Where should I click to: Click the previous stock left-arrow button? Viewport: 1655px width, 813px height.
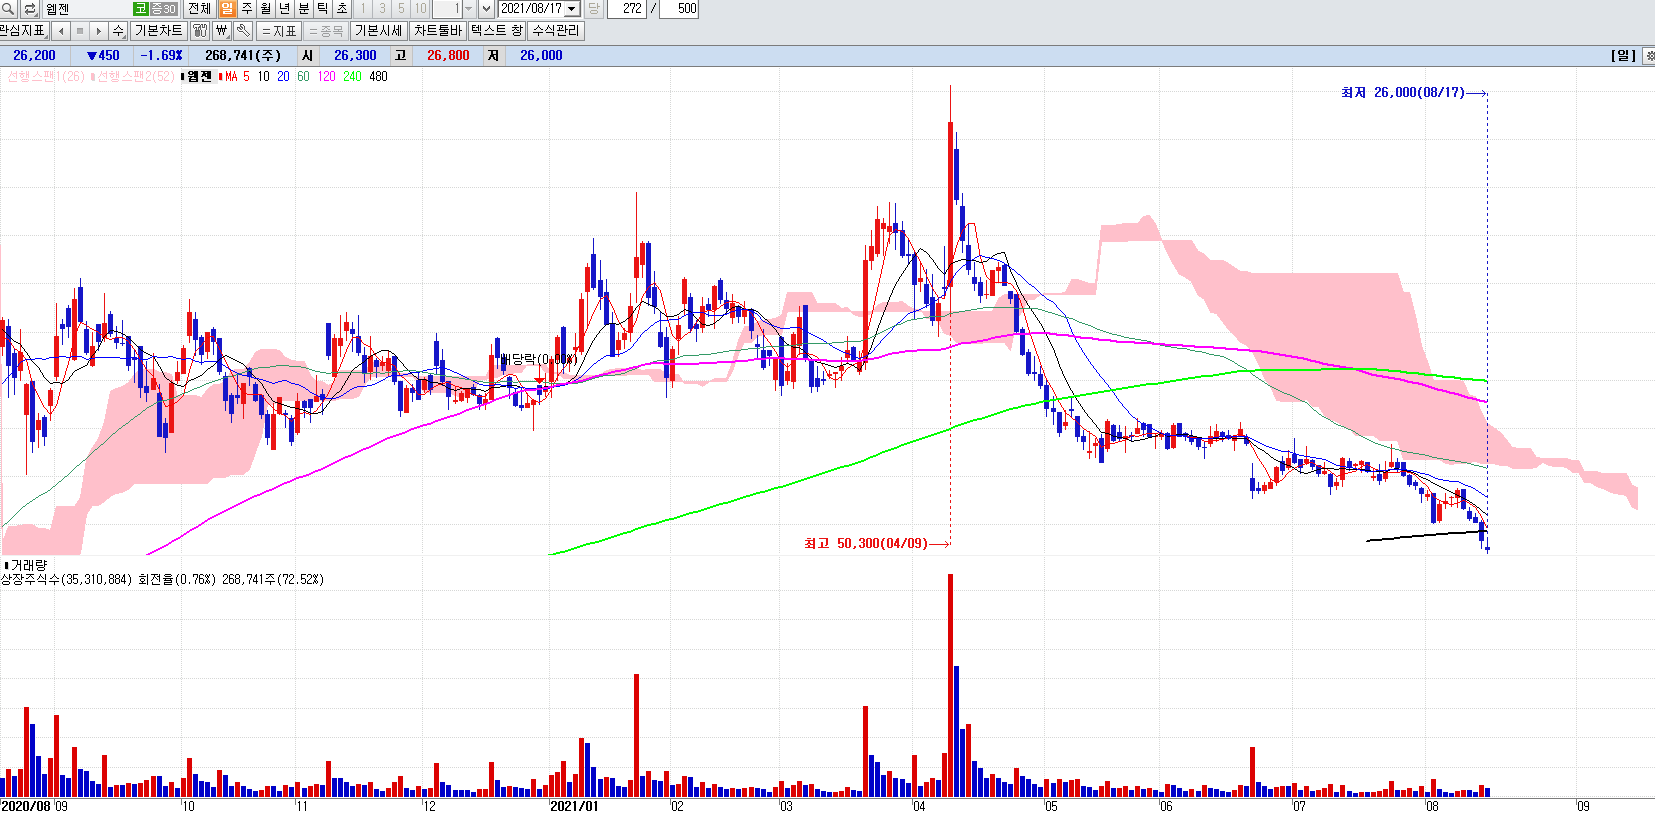(x=60, y=30)
